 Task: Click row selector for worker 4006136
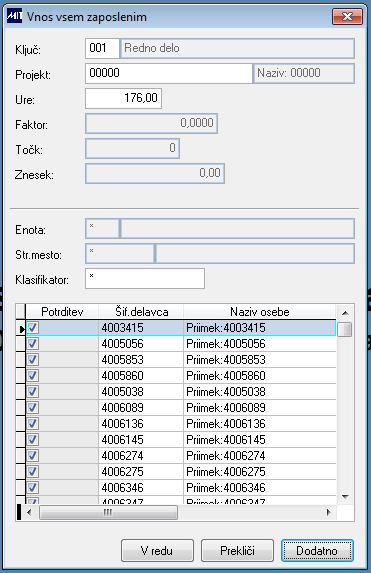21,424
